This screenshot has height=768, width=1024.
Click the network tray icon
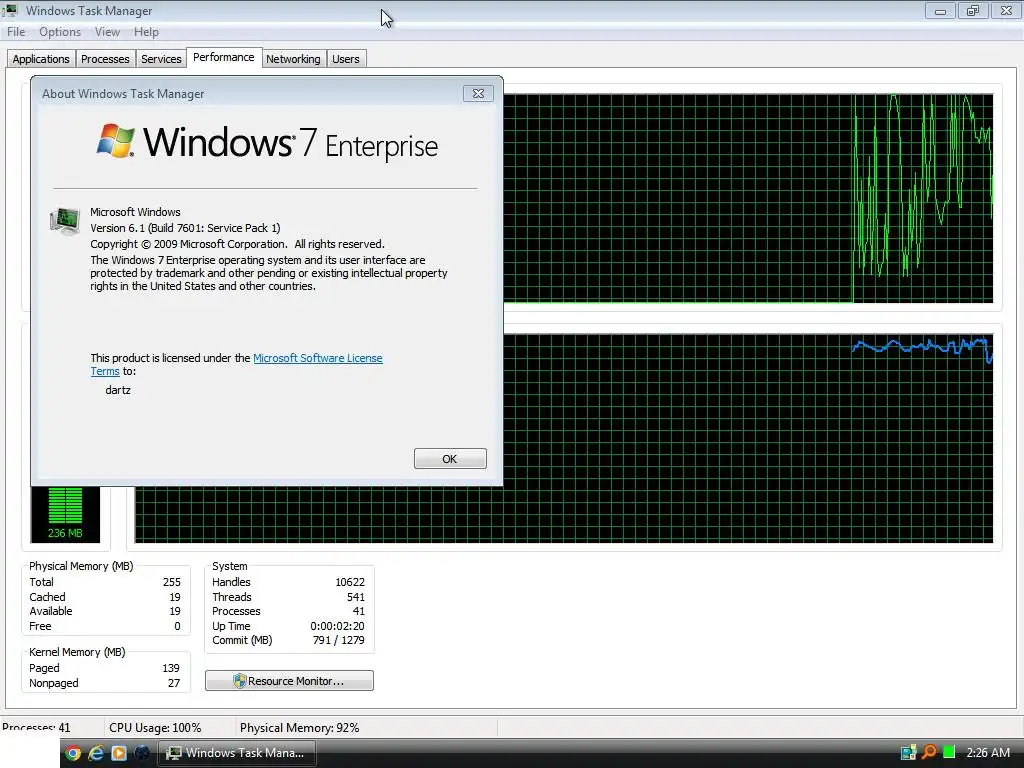pos(908,753)
